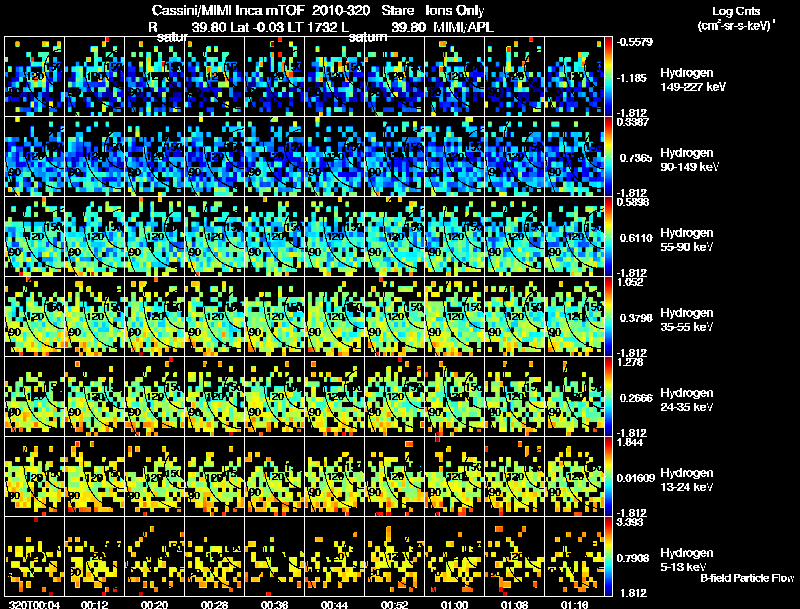Select the 55-90 keV panel at 00:44

pyautogui.click(x=334, y=237)
